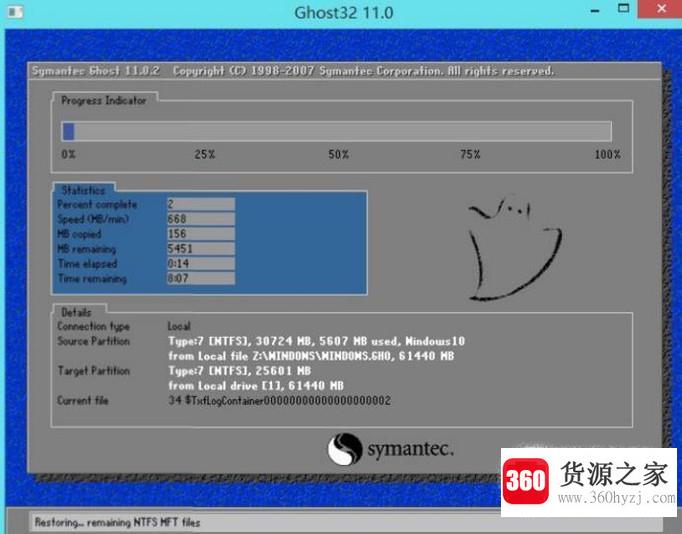This screenshot has height=534, width=682.
Task: Maximize the Ghost32 11.0 window
Action: pos(624,9)
